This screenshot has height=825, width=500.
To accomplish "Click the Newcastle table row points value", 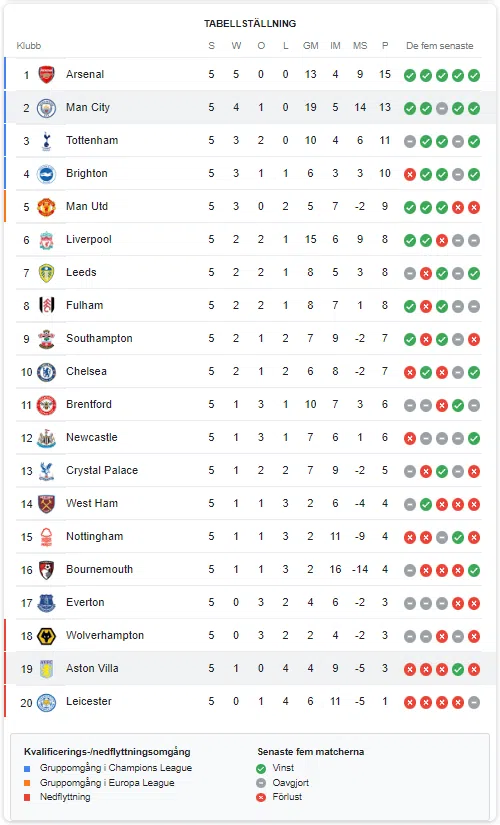I will pos(385,437).
